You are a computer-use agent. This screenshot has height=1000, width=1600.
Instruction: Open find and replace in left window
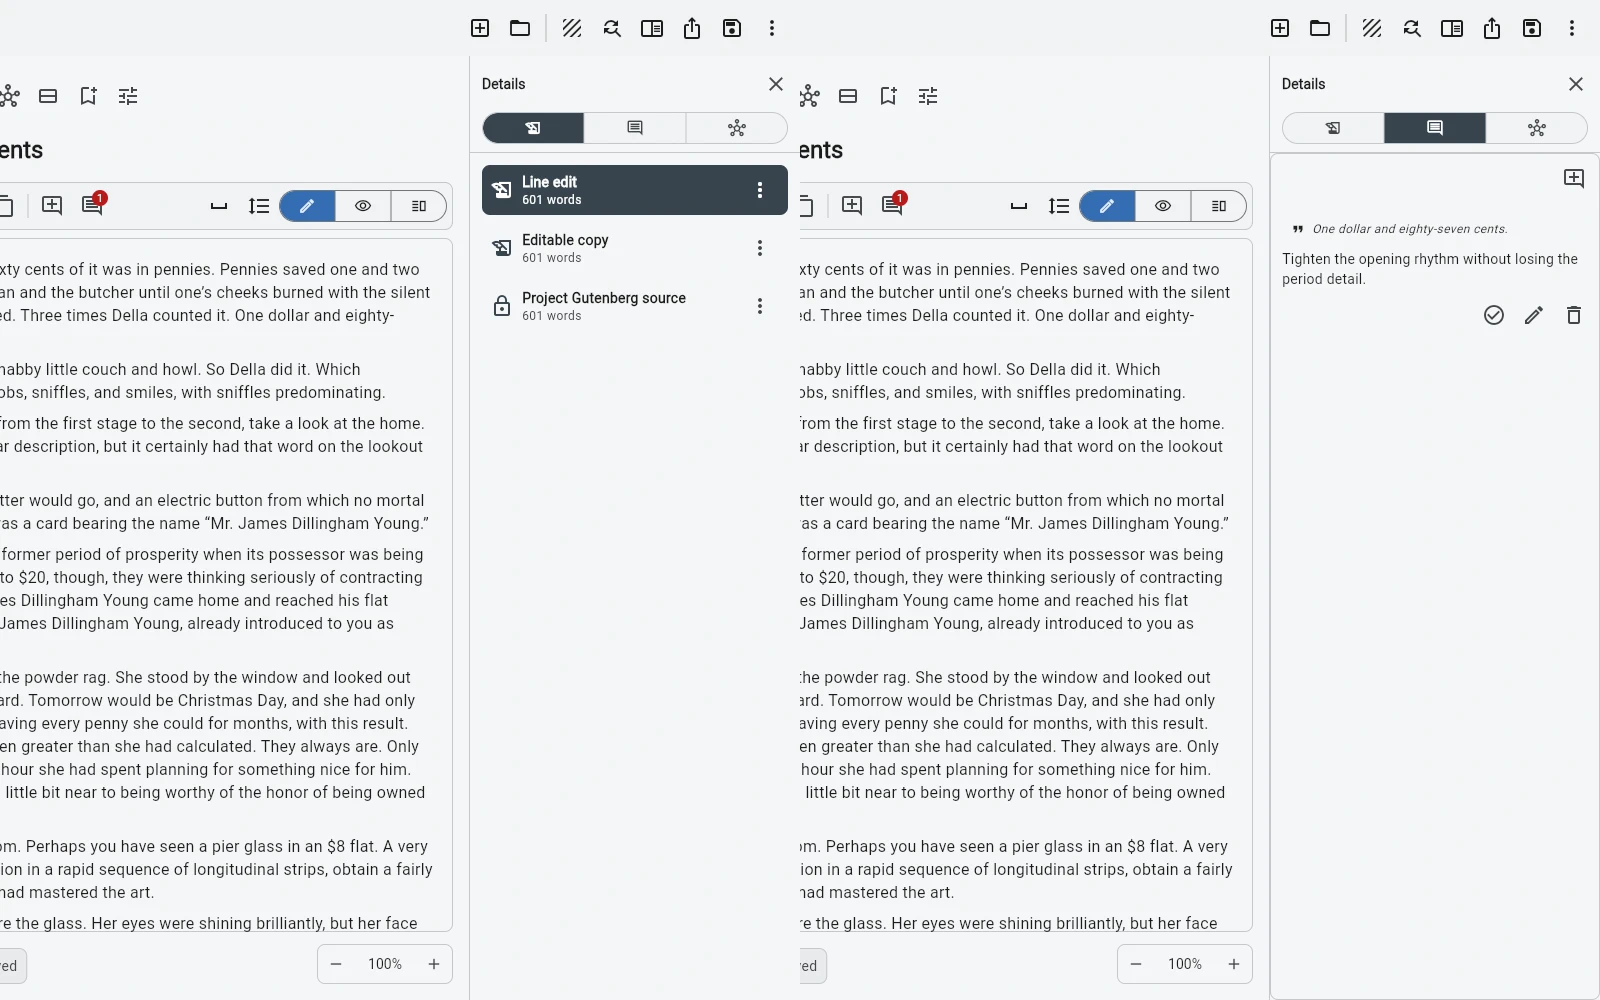612,28
